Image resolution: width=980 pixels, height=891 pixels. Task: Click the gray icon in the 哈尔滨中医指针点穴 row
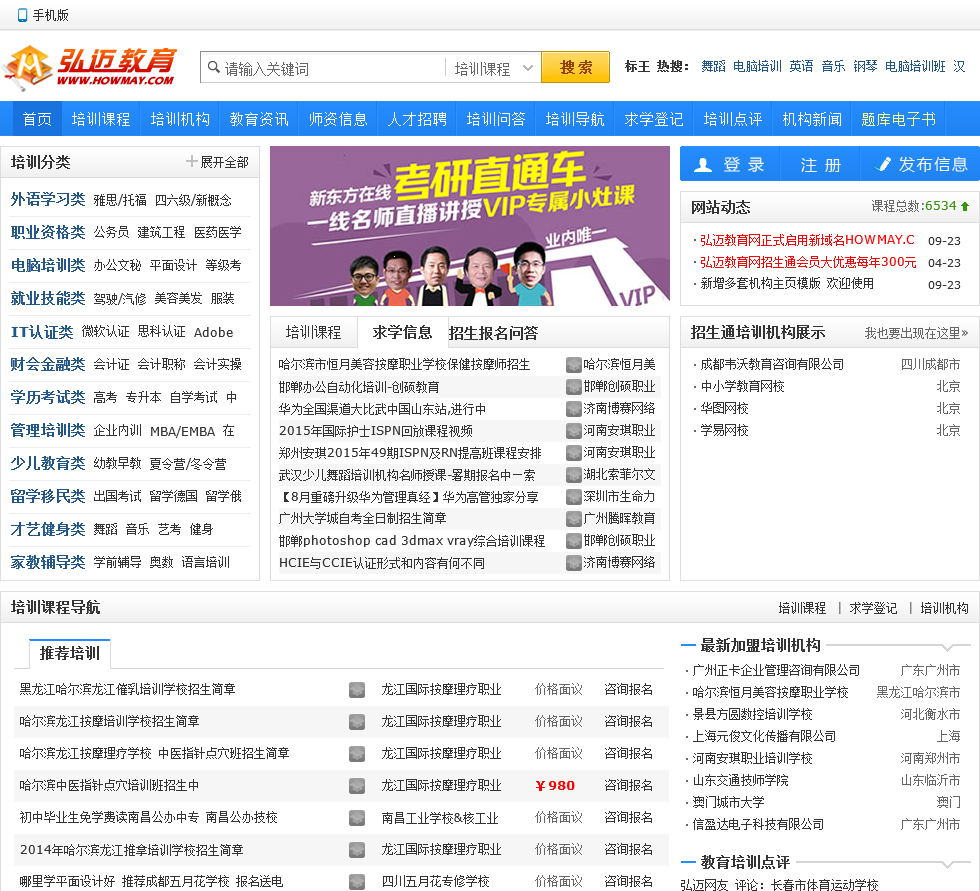pyautogui.click(x=357, y=785)
